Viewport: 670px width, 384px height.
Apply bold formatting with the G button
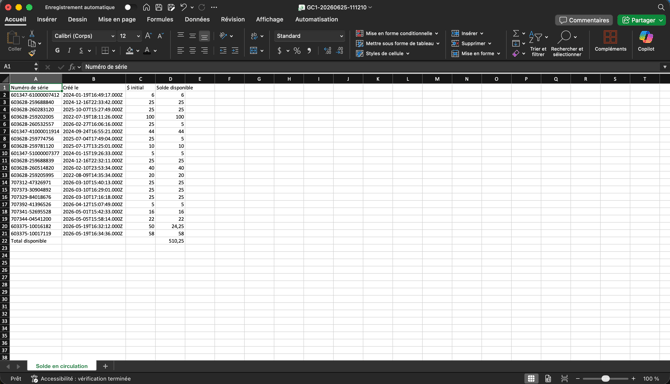pos(57,50)
